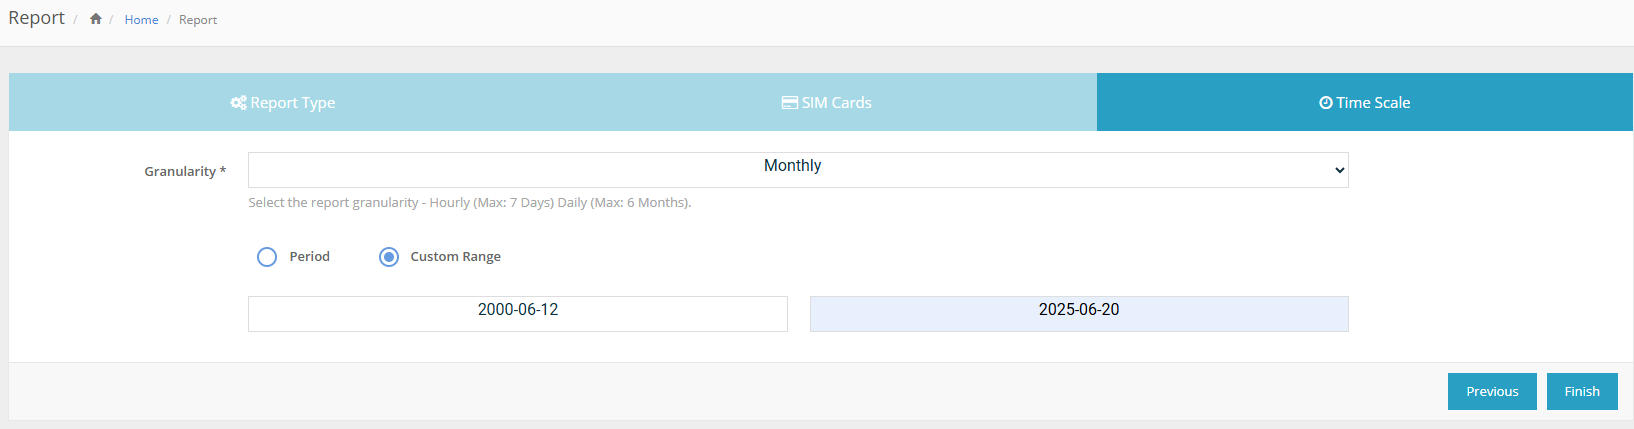Select the Custom Range radio button

(x=389, y=257)
